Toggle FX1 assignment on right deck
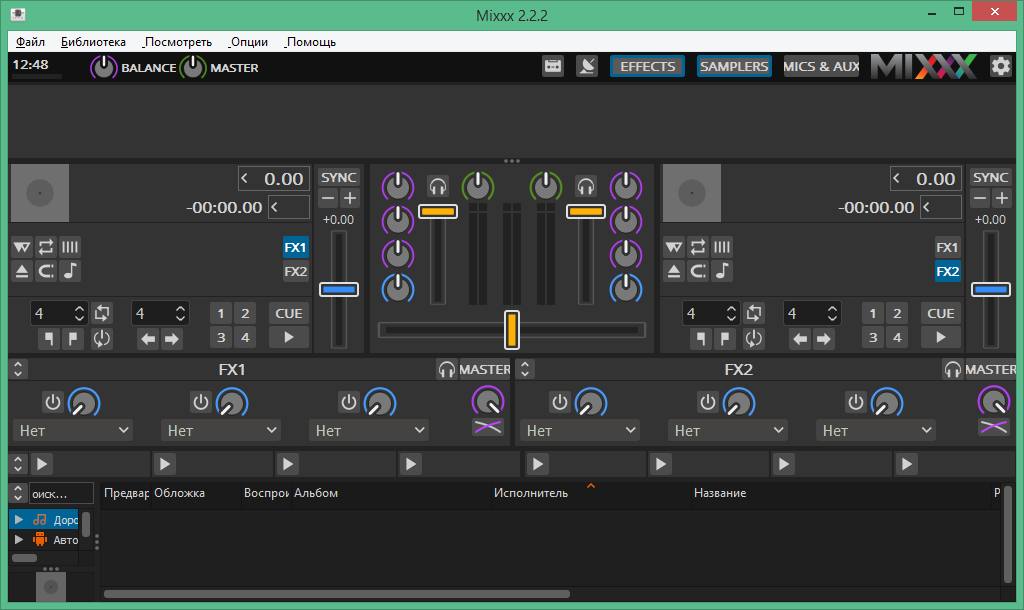This screenshot has height=610, width=1024. [x=947, y=247]
